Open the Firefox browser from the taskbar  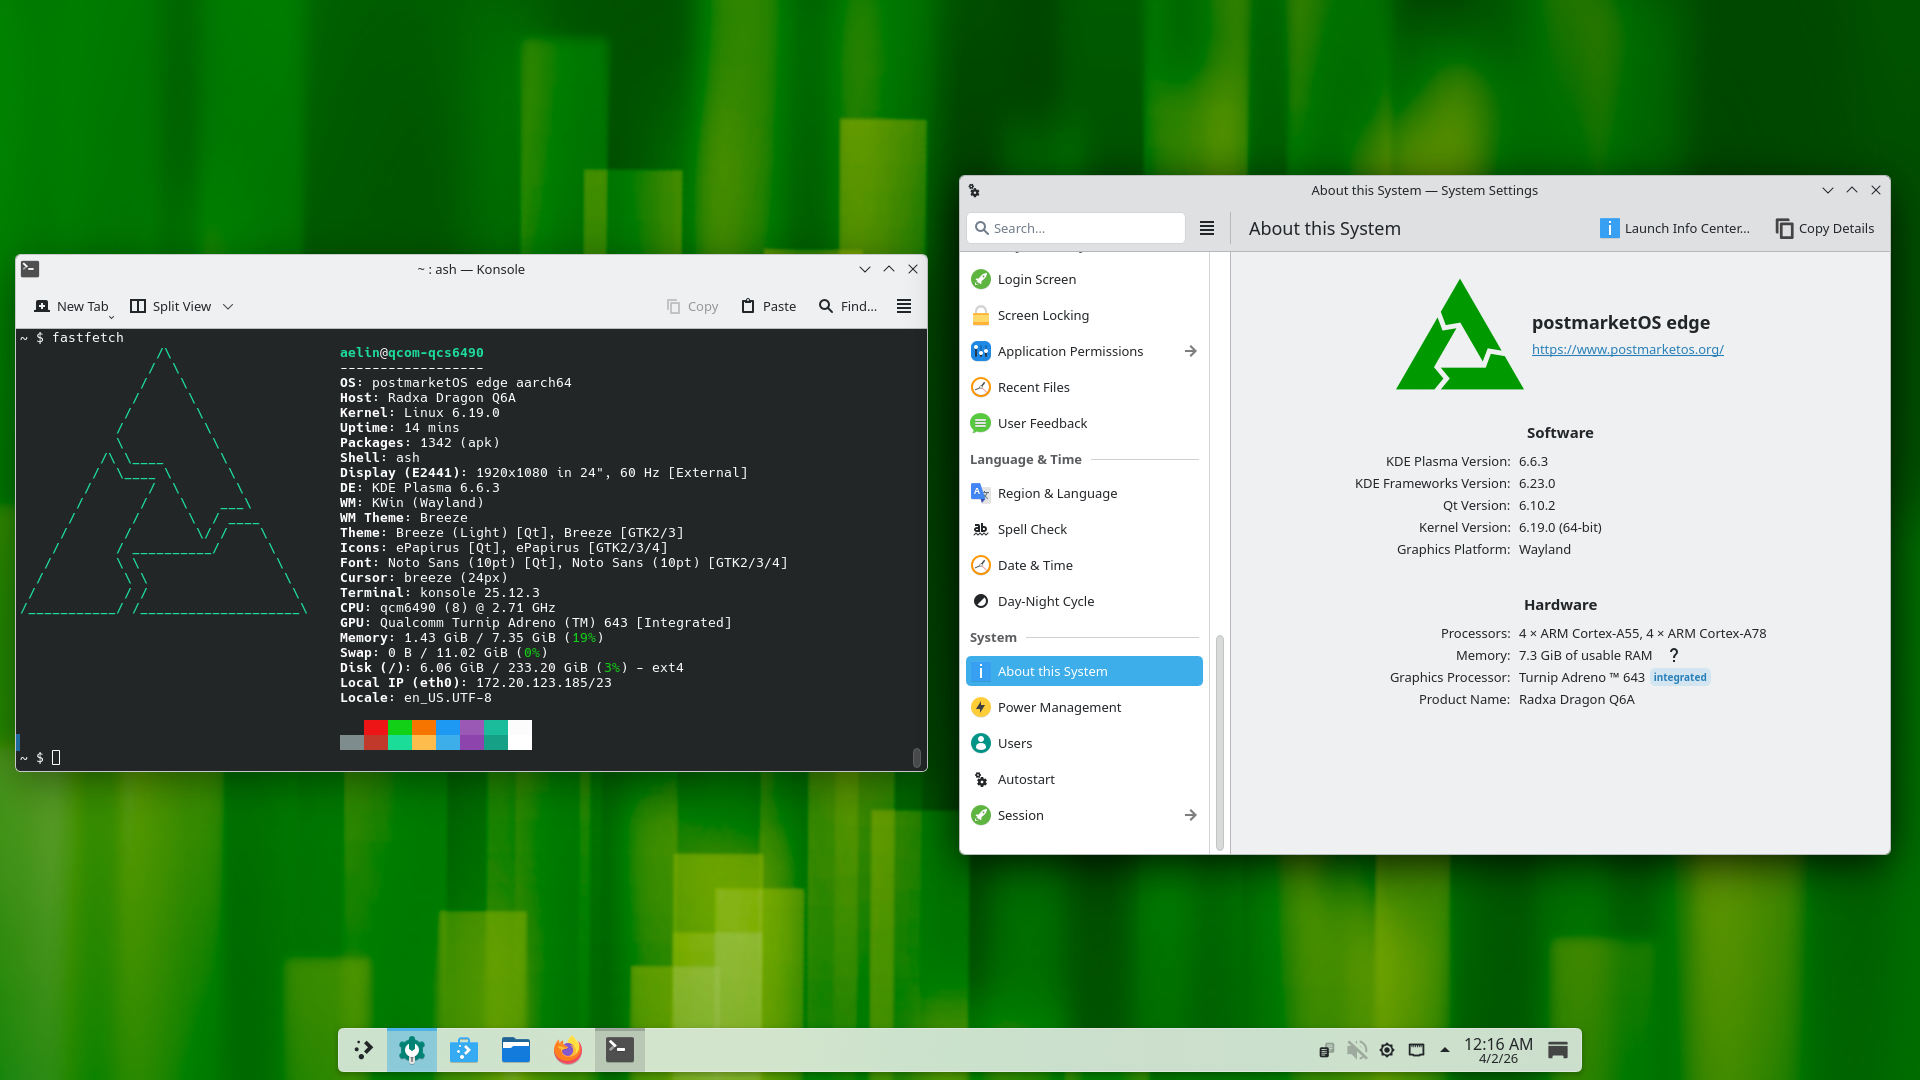(567, 1050)
